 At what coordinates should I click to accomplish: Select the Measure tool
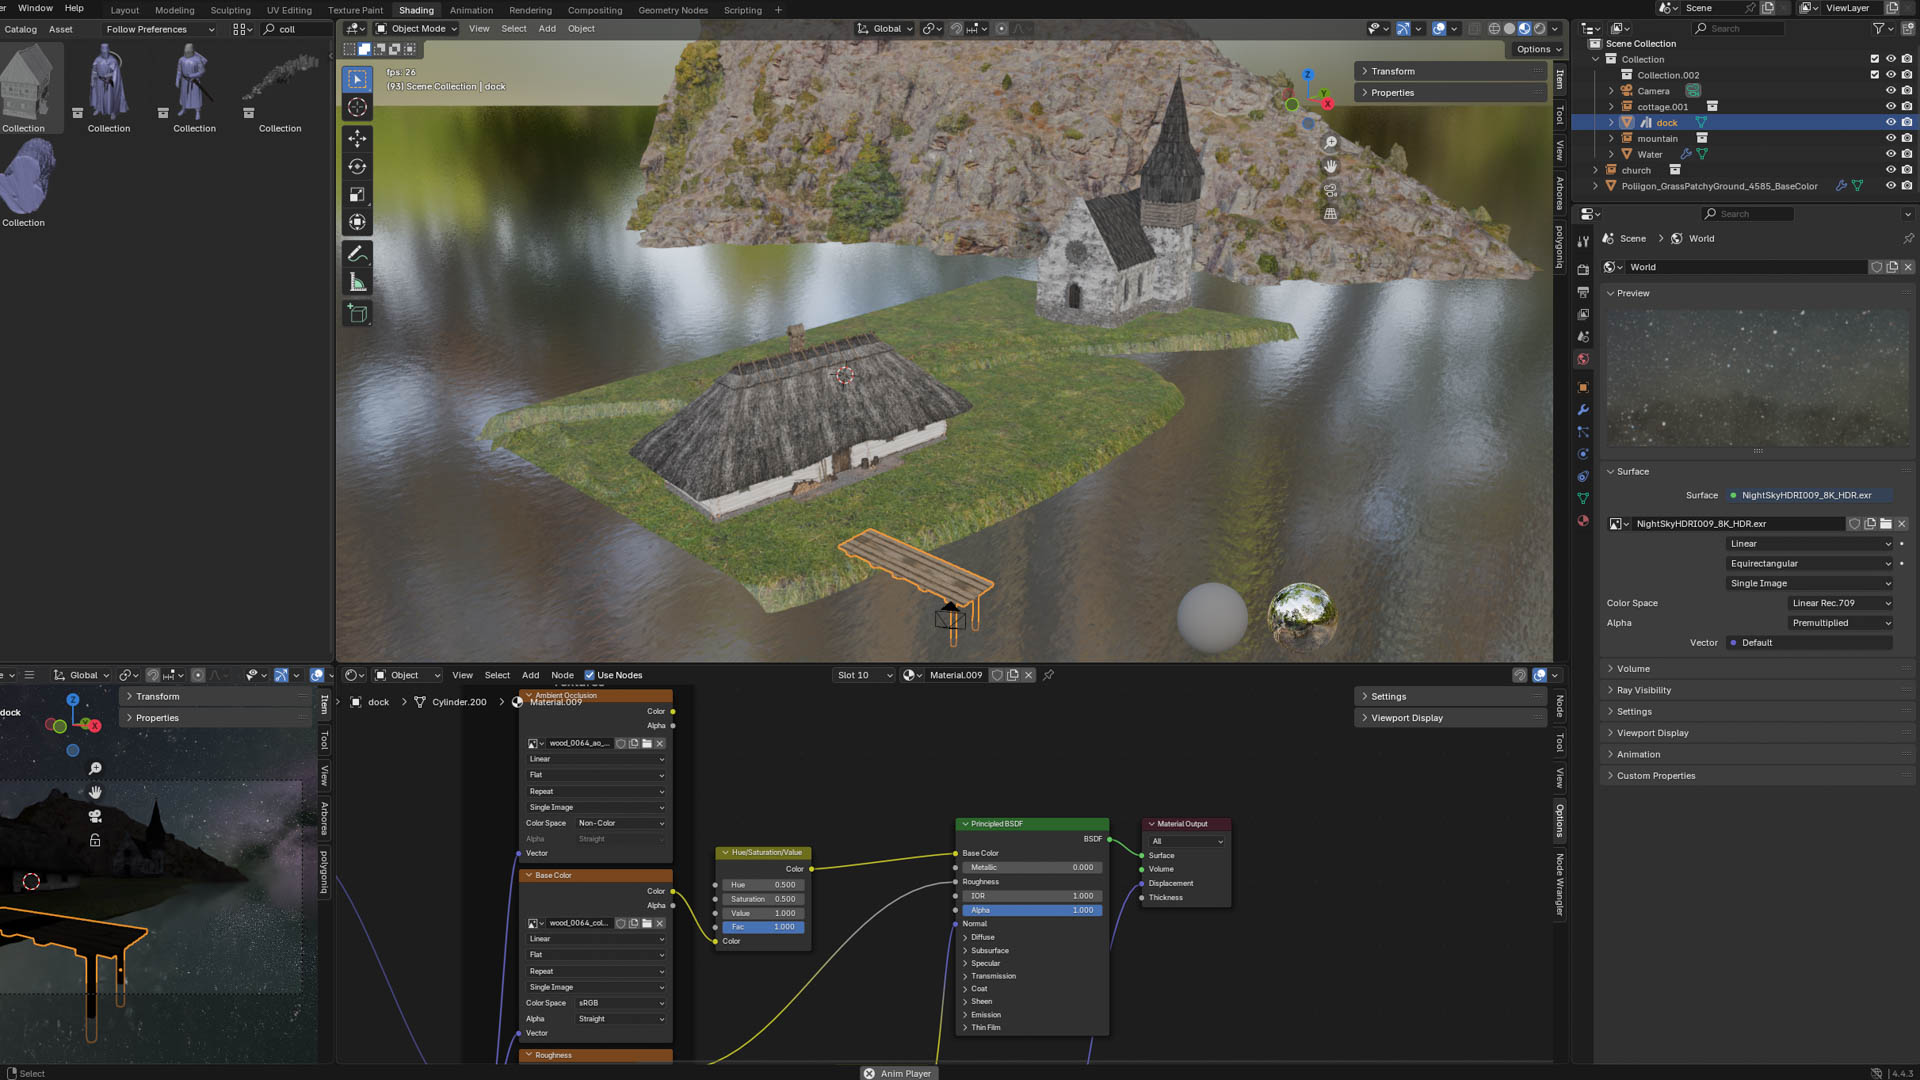pyautogui.click(x=357, y=283)
